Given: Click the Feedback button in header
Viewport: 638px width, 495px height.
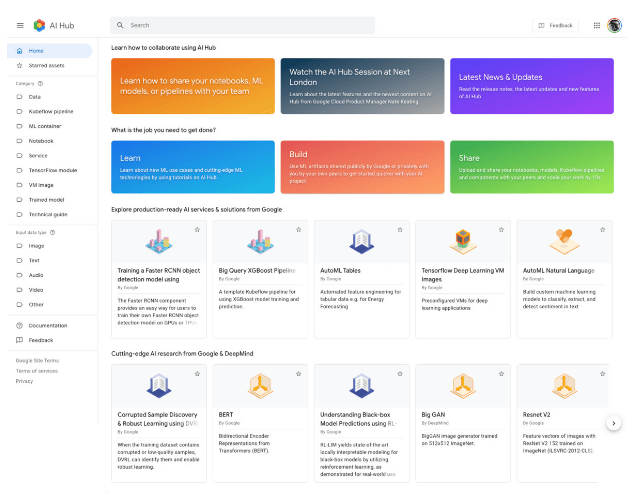Looking at the screenshot, I should (555, 25).
